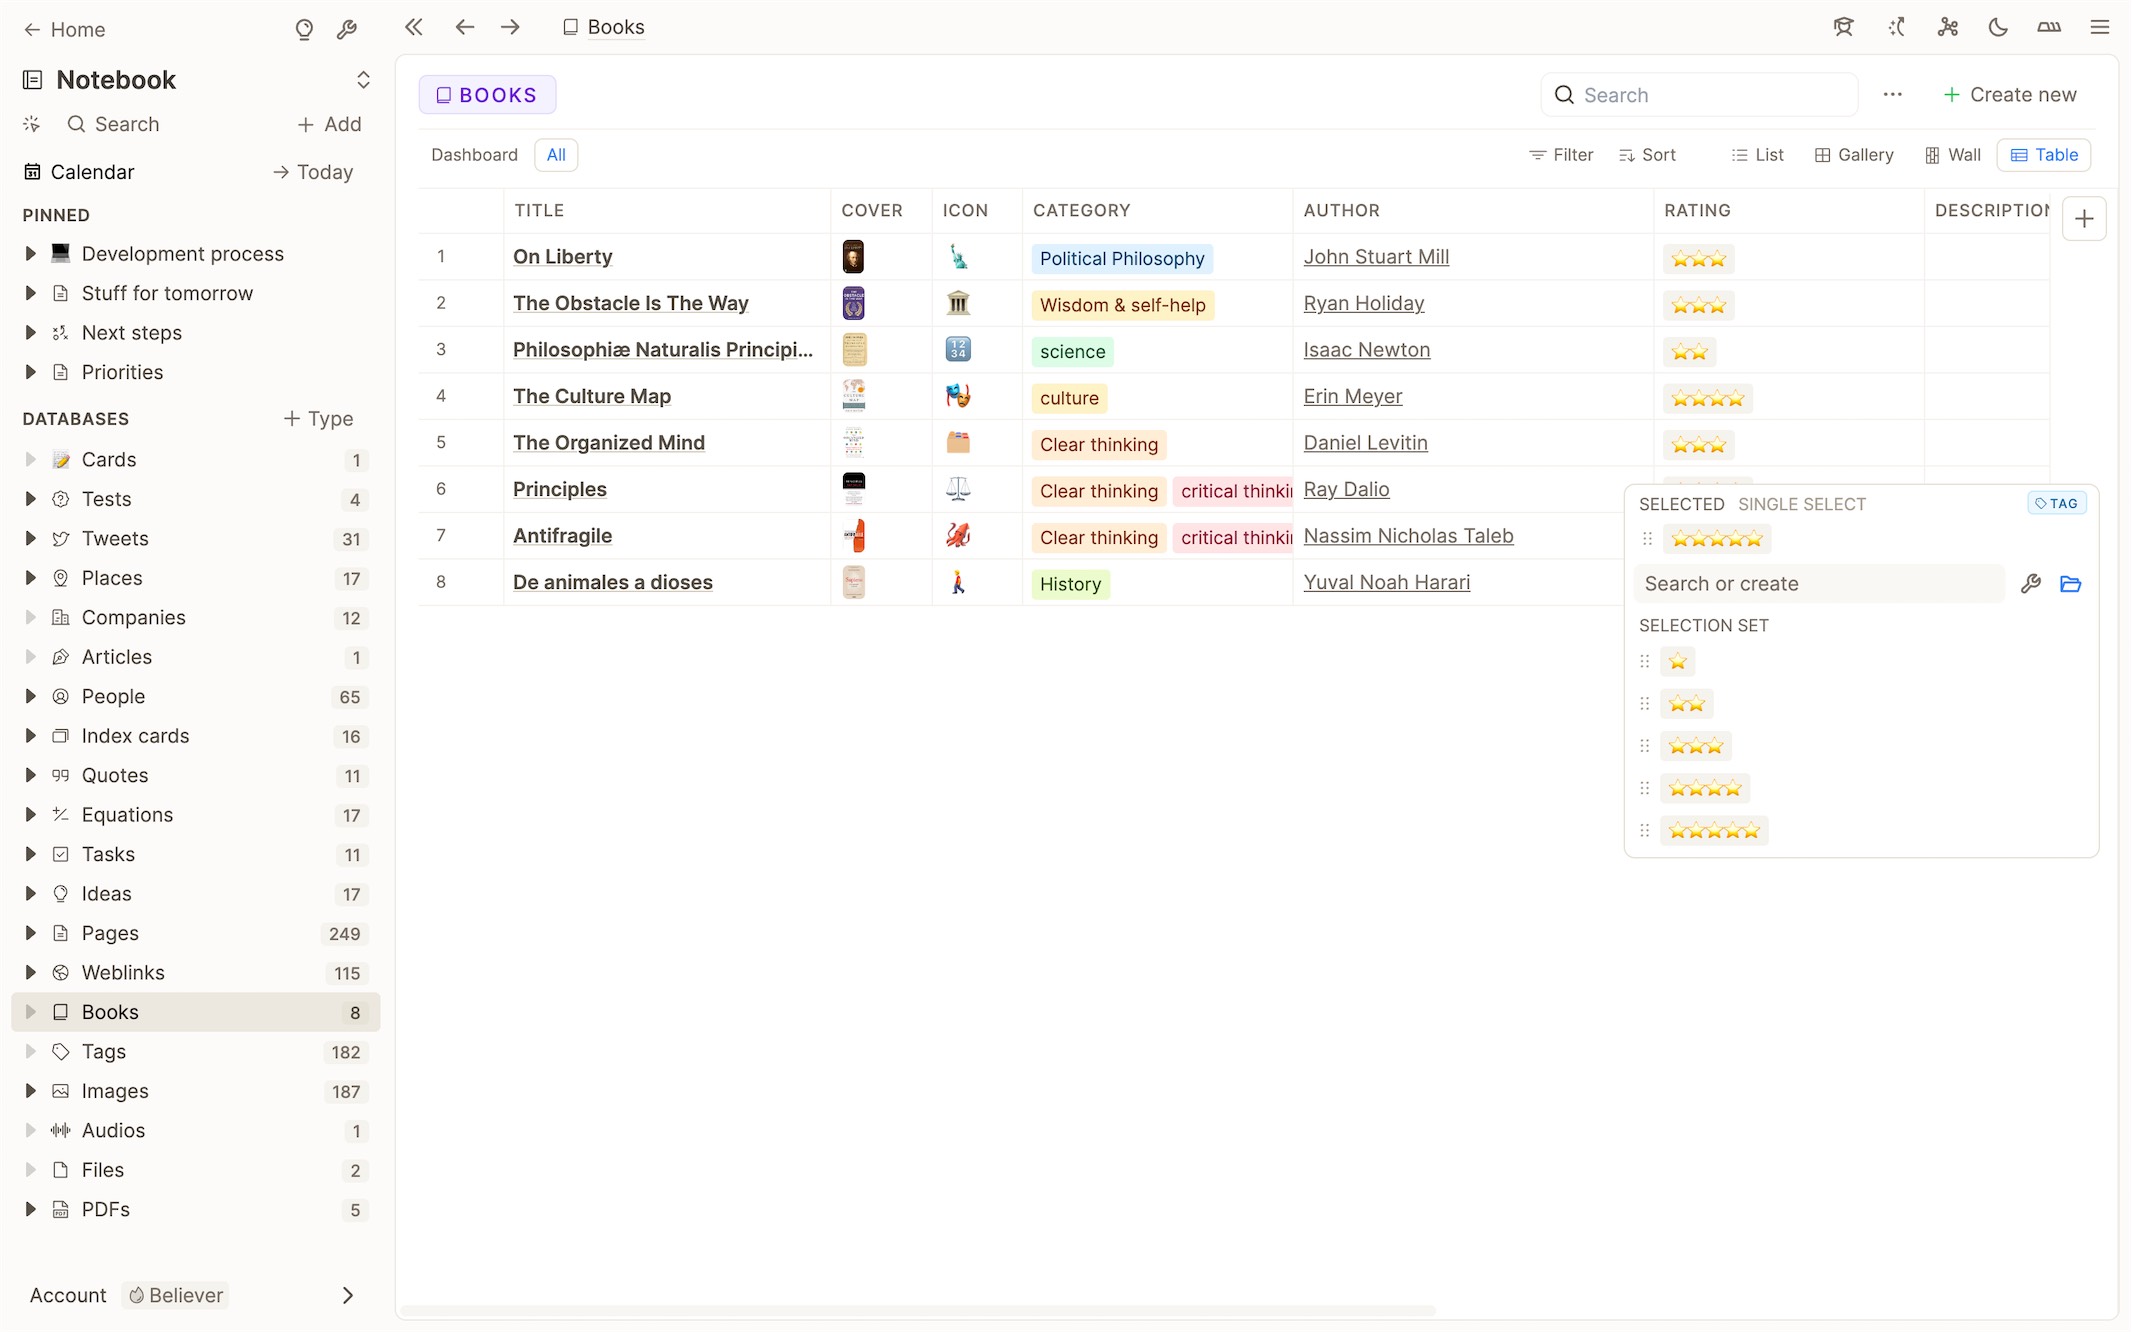Click the TAG badge in rating popup
The height and width of the screenshot is (1332, 2132).
2056,503
